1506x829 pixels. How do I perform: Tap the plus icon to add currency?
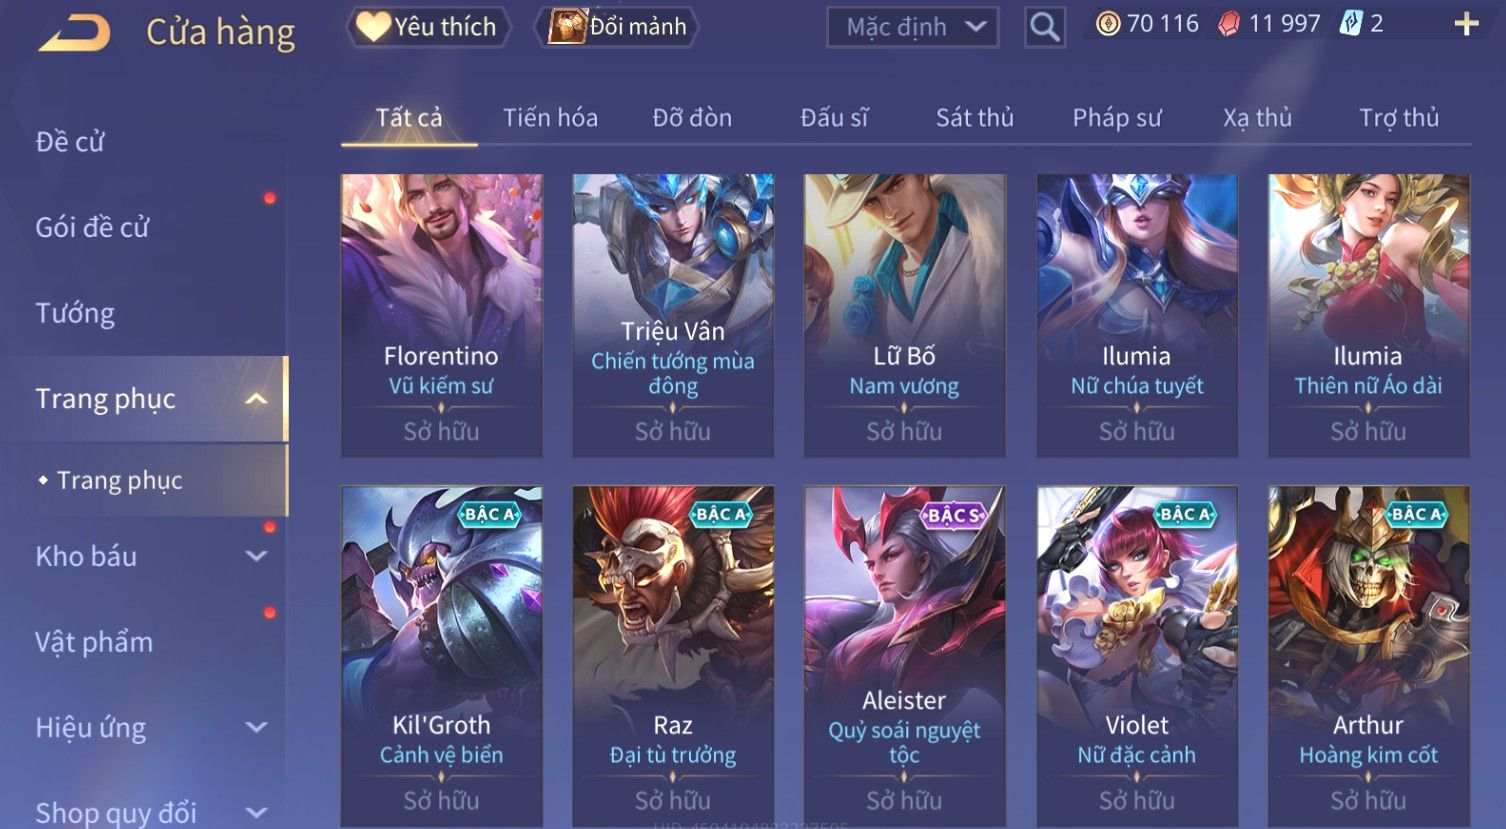[1466, 24]
